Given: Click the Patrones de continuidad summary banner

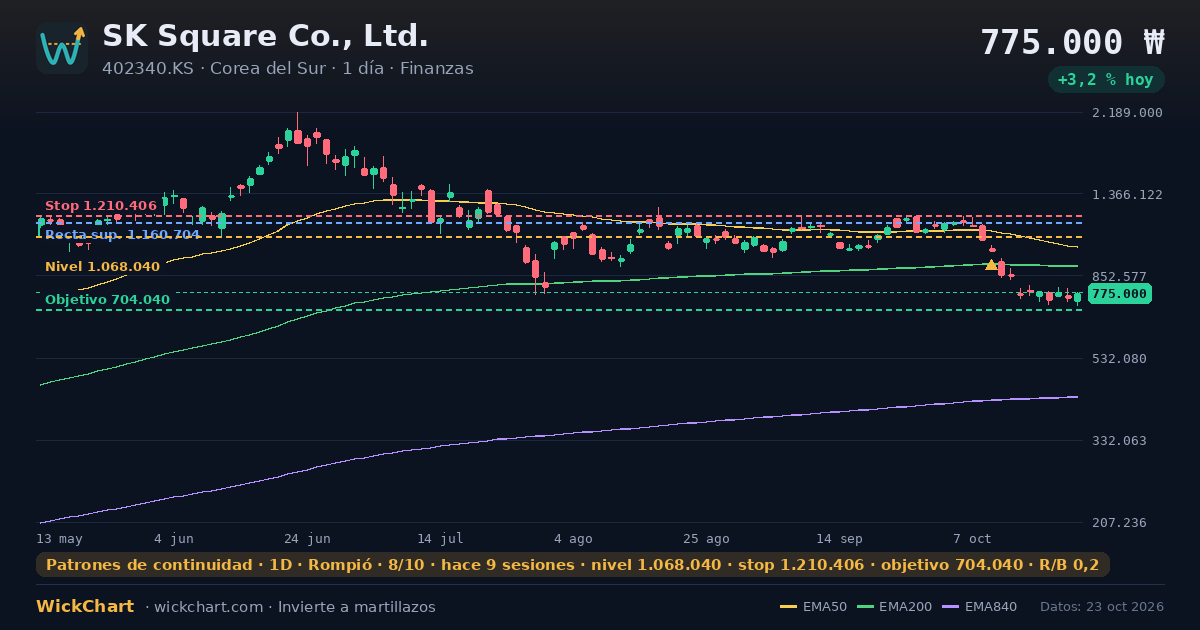Looking at the screenshot, I should coord(573,565).
